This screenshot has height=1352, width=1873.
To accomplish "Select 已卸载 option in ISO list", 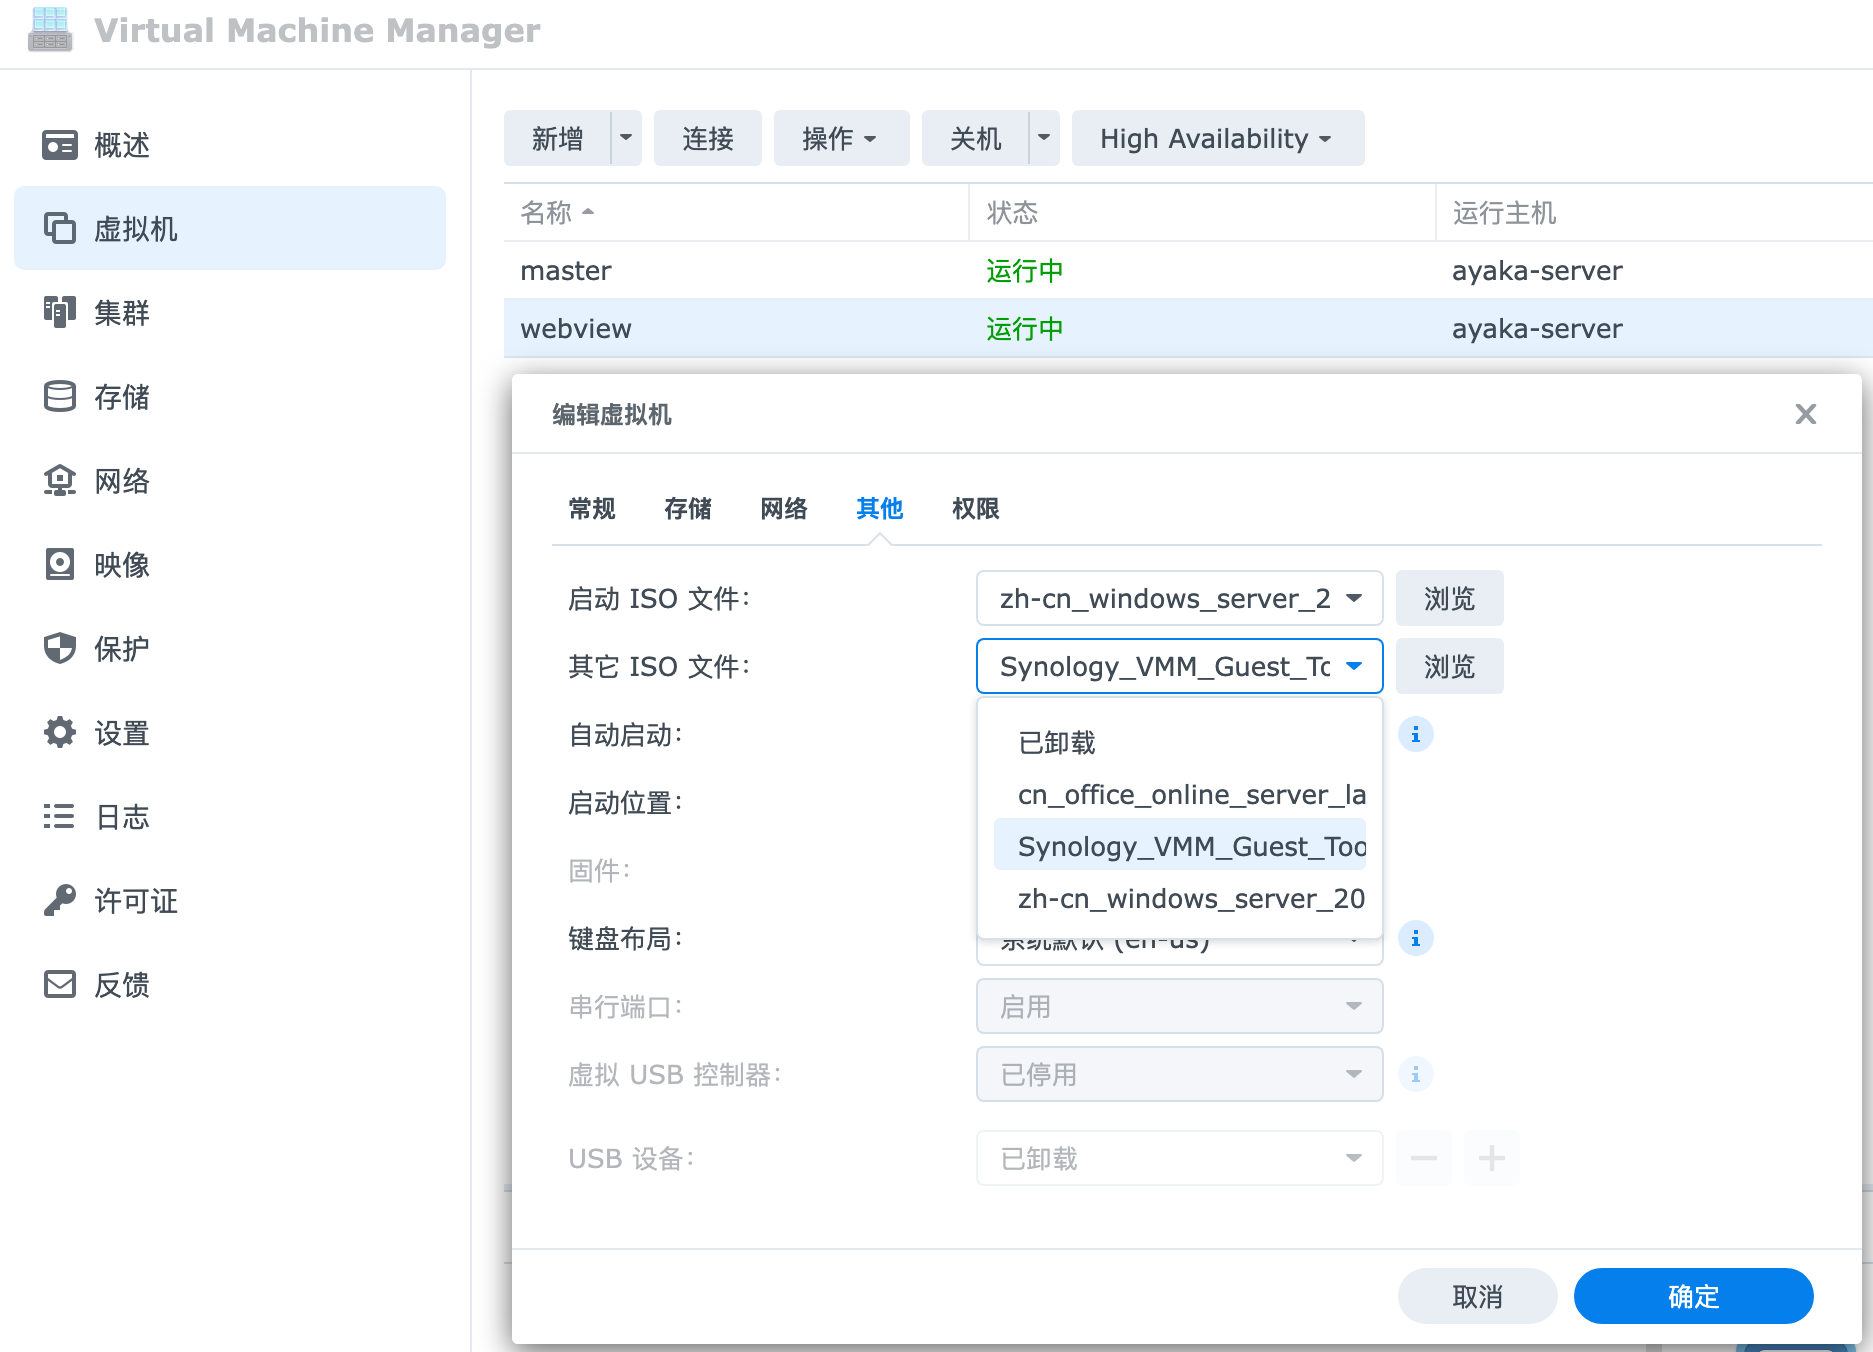I will pos(1057,743).
